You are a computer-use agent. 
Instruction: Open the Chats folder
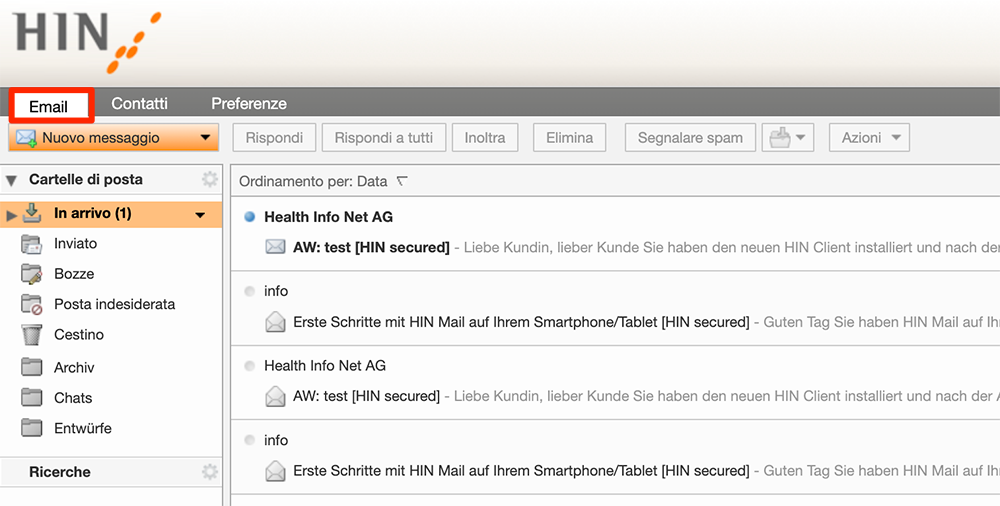pyautogui.click(x=73, y=398)
